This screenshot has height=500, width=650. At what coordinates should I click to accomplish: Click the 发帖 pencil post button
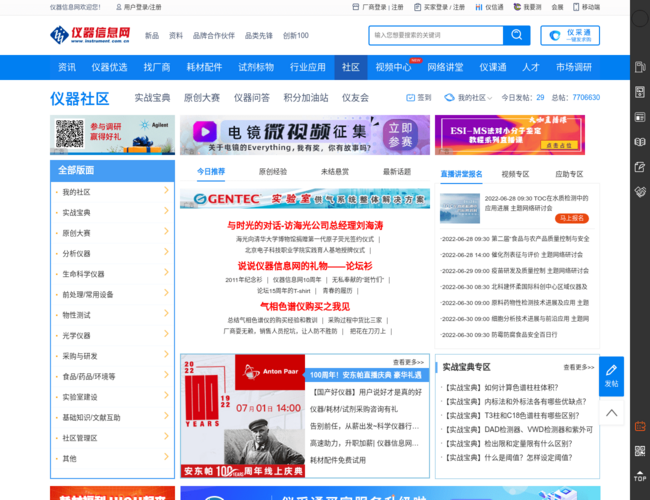[611, 375]
